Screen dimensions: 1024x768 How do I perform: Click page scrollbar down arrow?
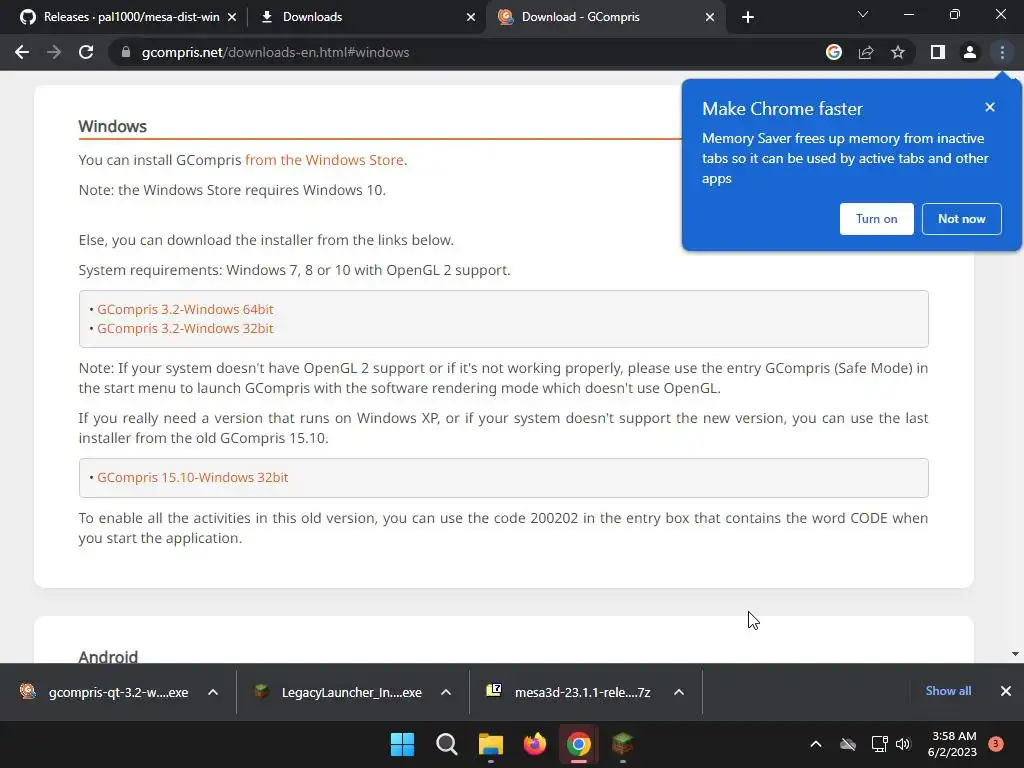pyautogui.click(x=1015, y=654)
